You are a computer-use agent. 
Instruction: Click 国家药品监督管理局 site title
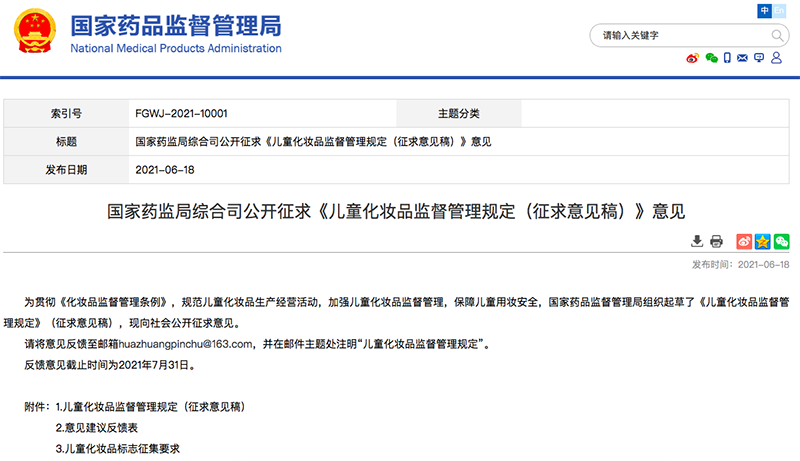tap(176, 25)
